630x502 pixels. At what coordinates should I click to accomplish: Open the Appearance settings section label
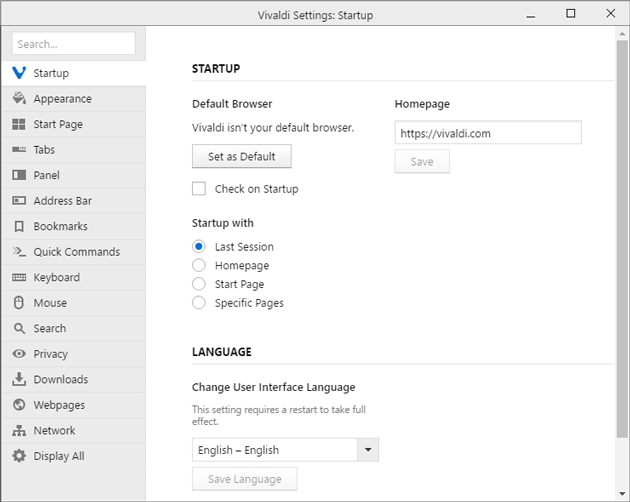[x=62, y=98]
